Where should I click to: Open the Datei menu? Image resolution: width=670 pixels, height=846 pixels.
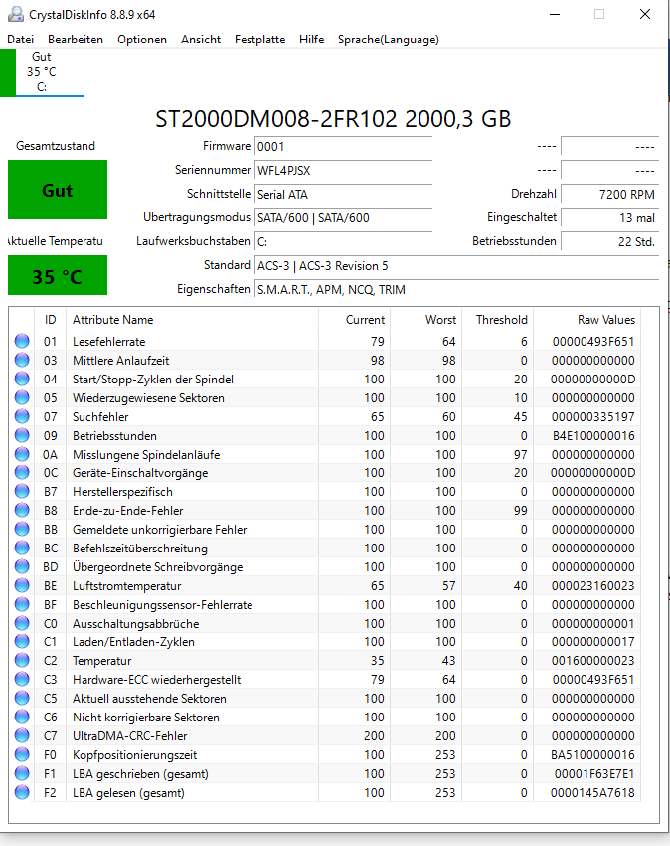point(20,39)
